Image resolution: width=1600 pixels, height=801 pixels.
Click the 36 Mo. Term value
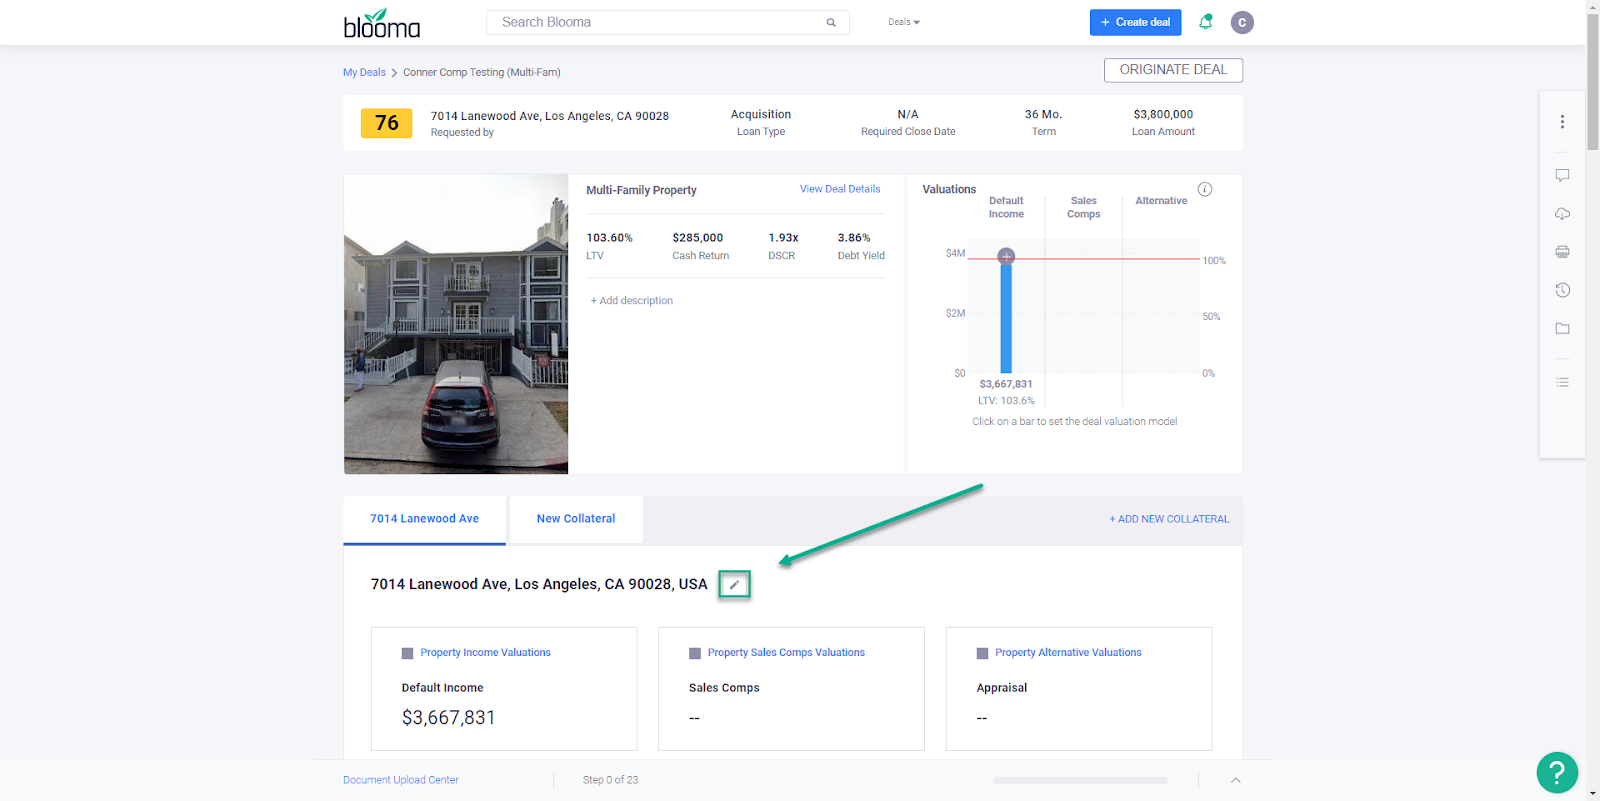[x=1043, y=115]
